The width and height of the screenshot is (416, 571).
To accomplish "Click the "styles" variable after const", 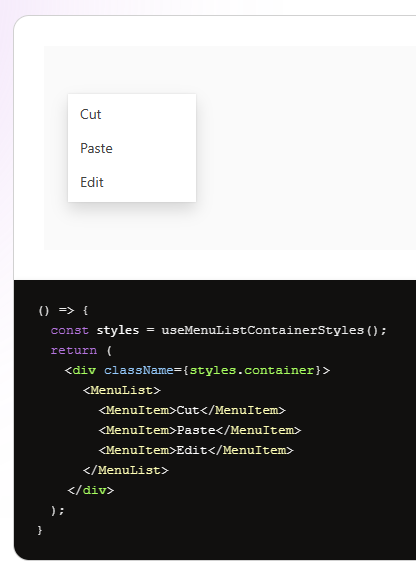I will point(118,330).
